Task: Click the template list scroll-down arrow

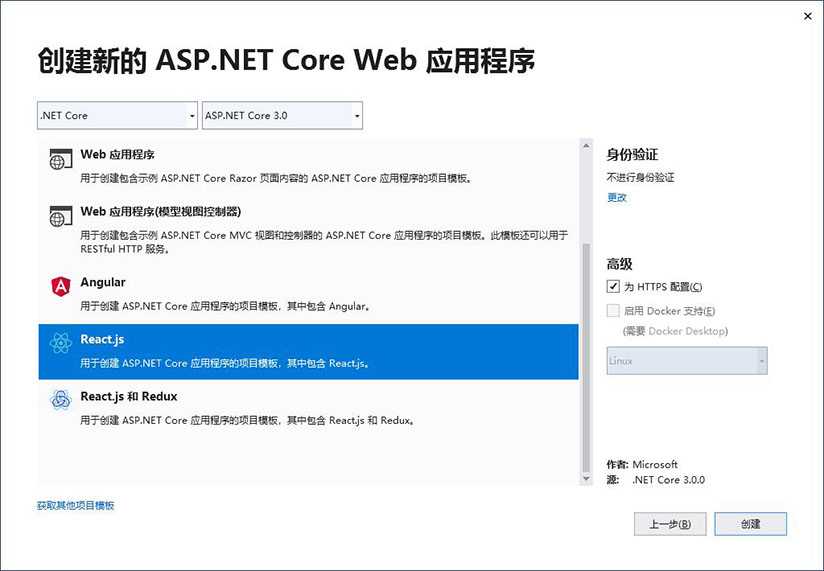Action: (586, 479)
